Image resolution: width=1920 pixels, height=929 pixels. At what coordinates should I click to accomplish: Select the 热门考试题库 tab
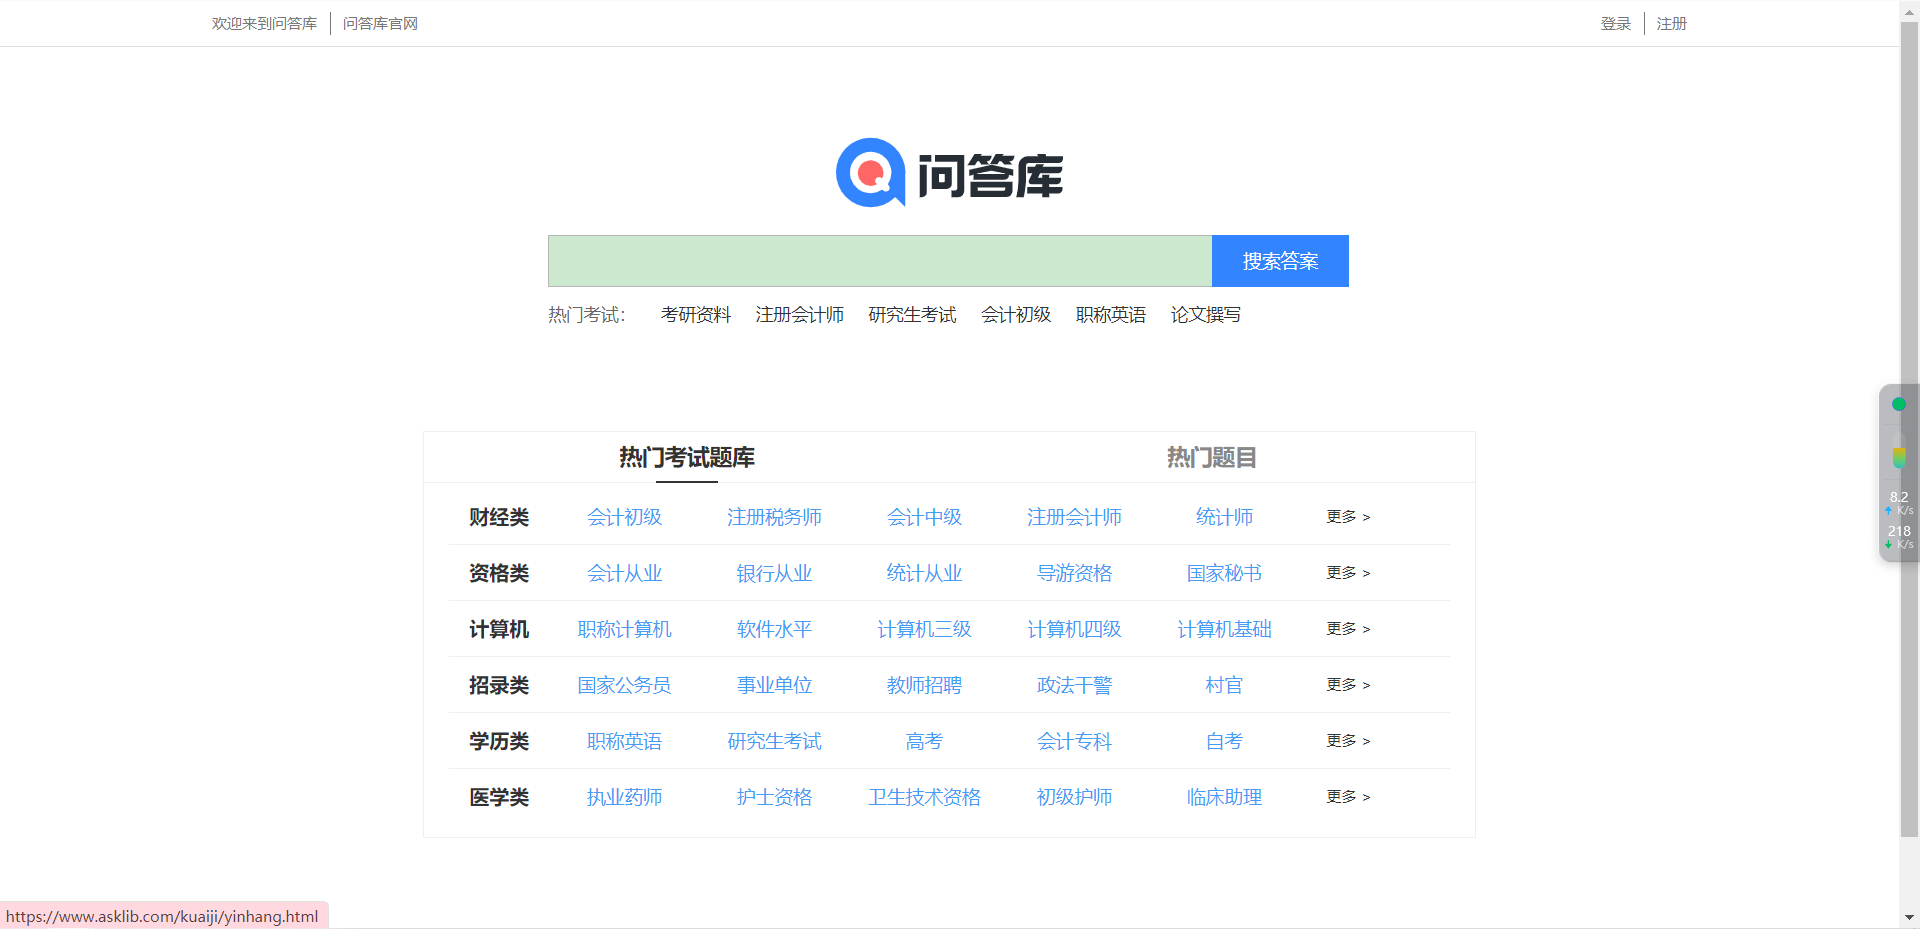tap(686, 458)
